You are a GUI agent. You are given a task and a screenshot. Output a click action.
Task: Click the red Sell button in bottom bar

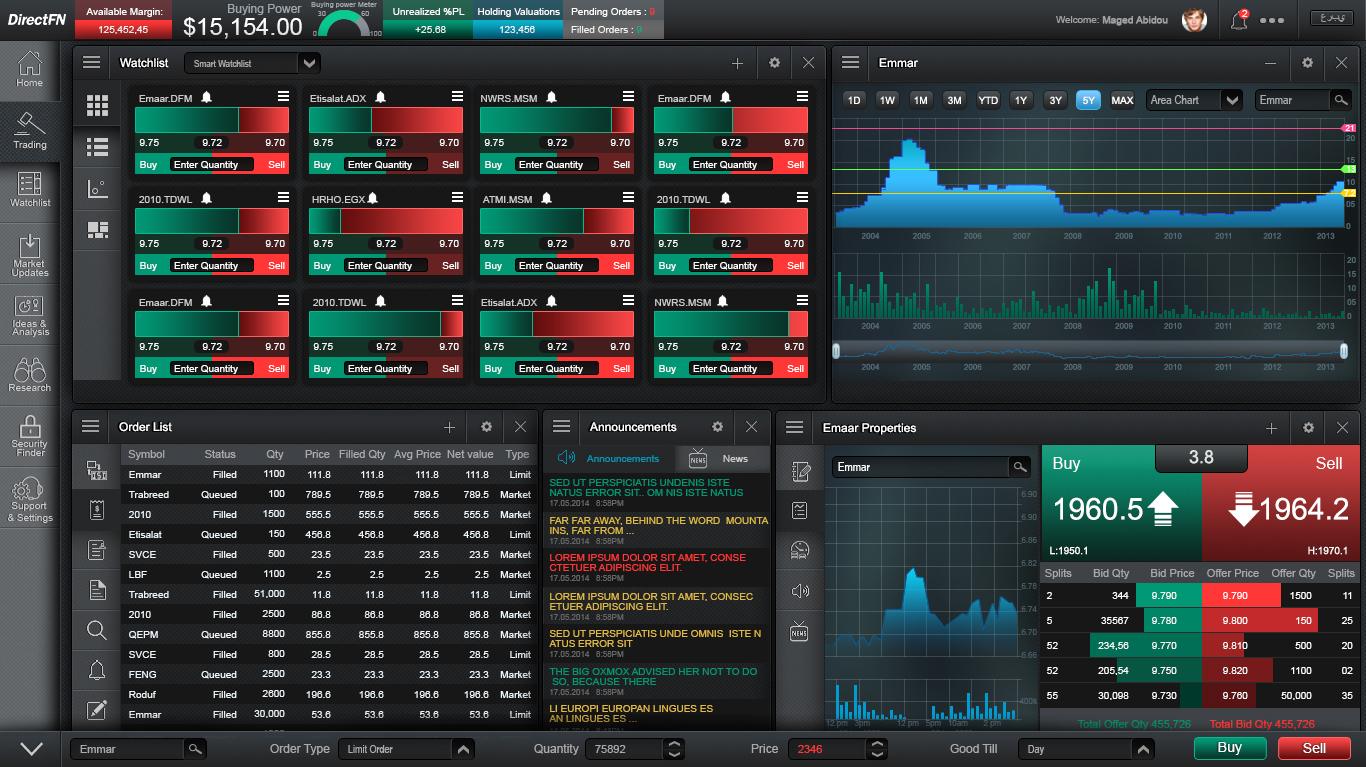[x=1314, y=748]
